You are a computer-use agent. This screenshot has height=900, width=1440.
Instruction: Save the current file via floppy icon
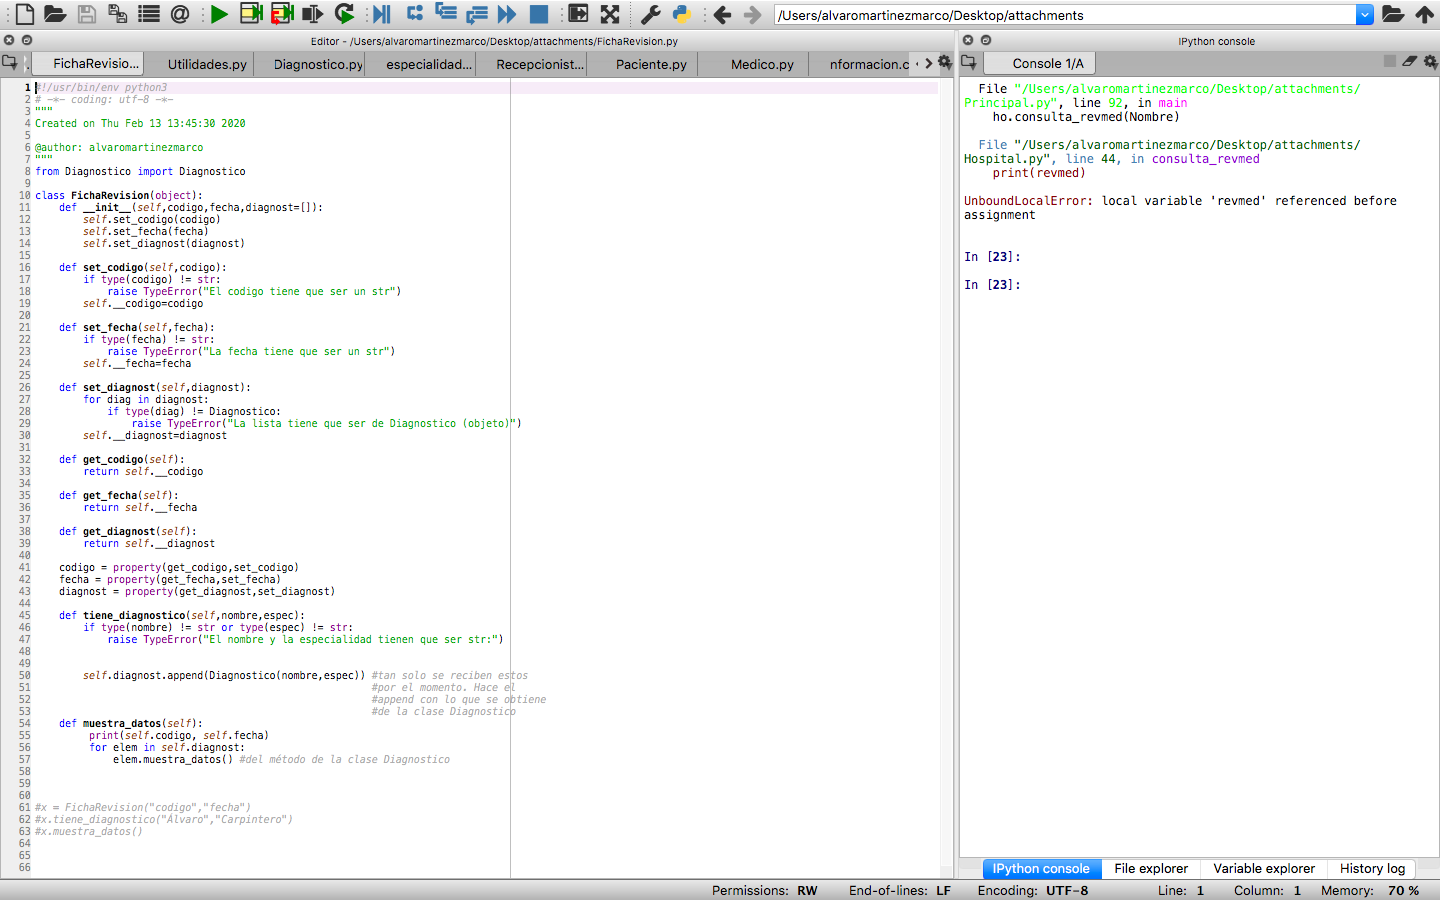pyautogui.click(x=87, y=14)
